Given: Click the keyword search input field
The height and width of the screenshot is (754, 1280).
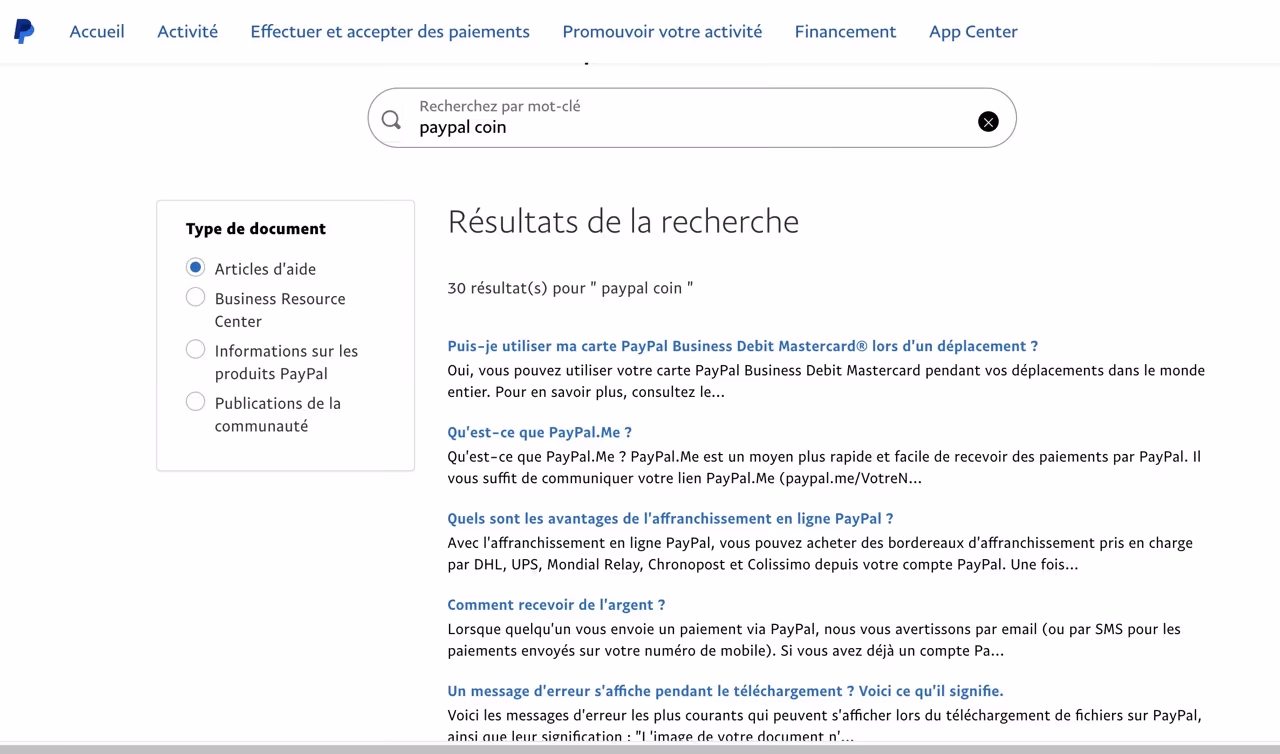Looking at the screenshot, I should (692, 118).
